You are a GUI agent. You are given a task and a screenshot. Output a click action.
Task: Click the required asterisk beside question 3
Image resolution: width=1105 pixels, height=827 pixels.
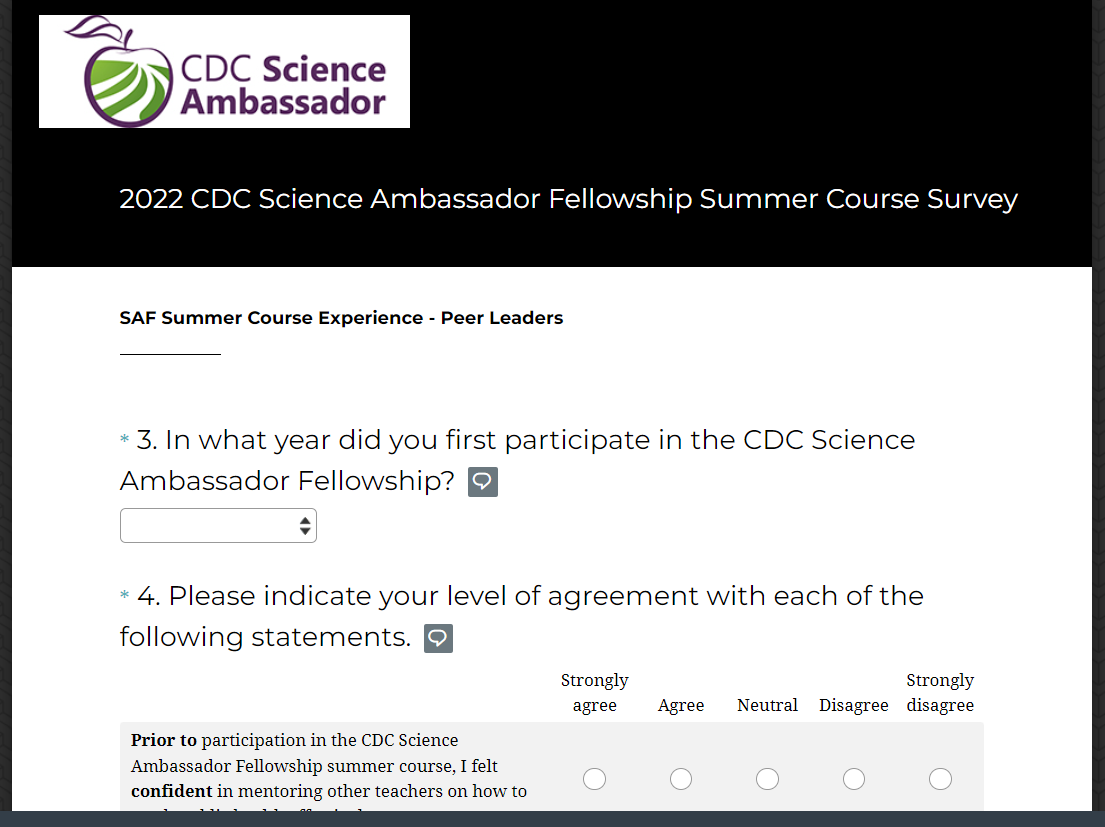coord(125,440)
